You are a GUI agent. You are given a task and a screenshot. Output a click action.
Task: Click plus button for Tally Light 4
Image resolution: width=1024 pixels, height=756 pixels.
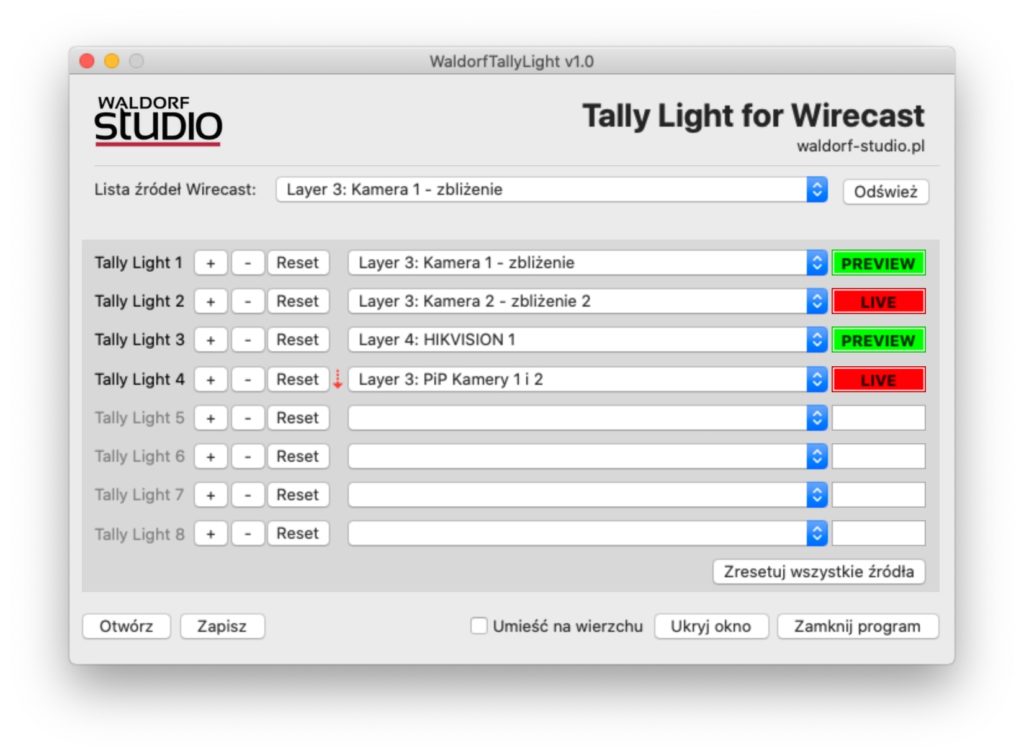(x=210, y=379)
